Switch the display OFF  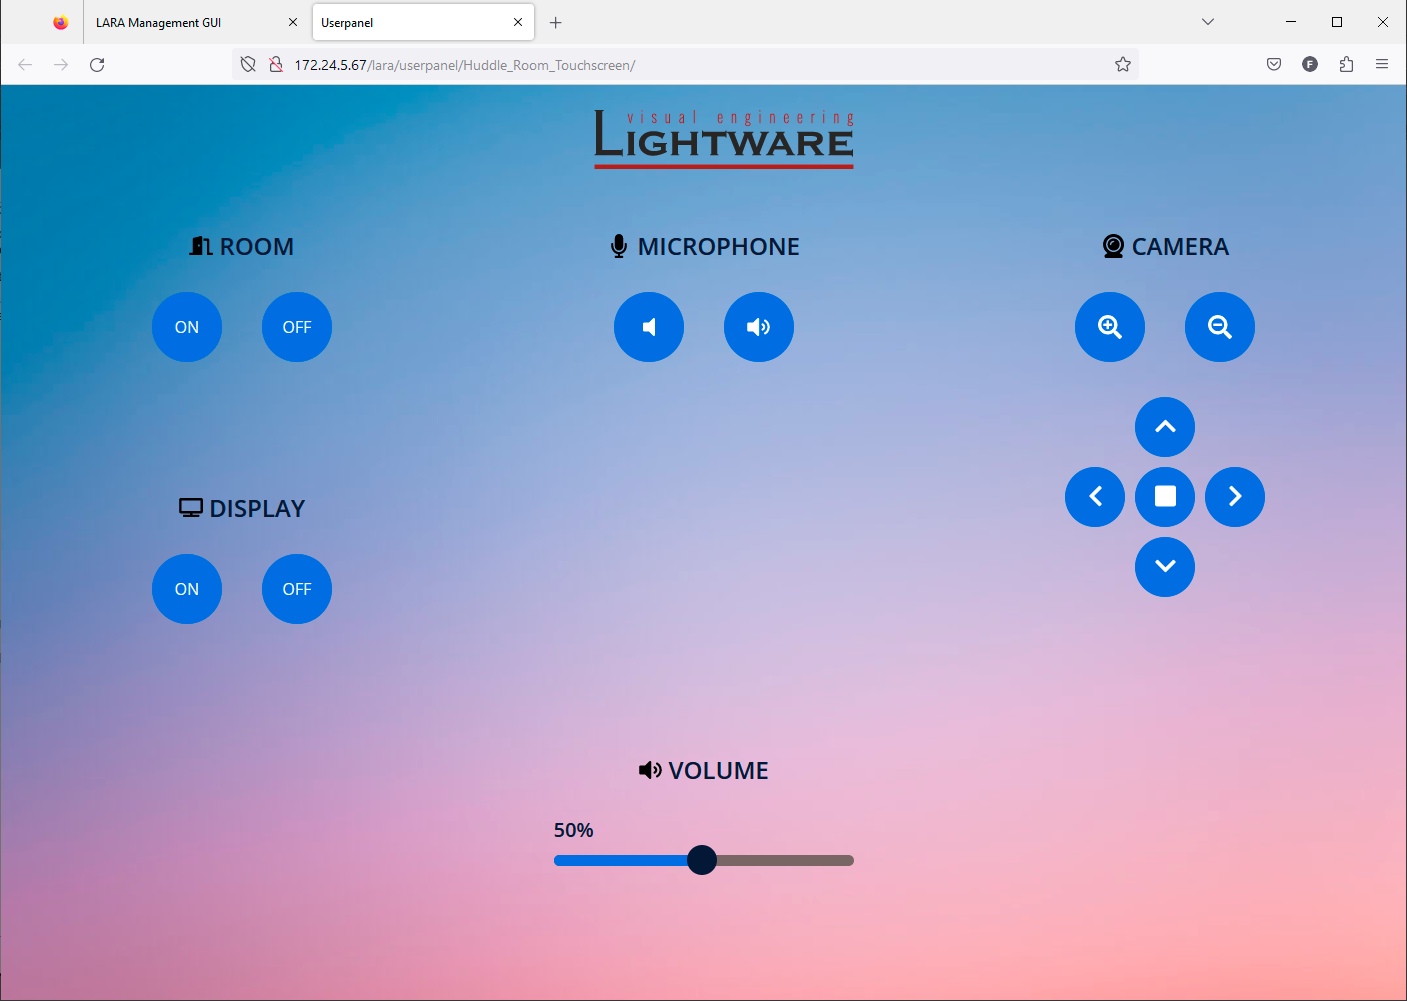point(297,589)
